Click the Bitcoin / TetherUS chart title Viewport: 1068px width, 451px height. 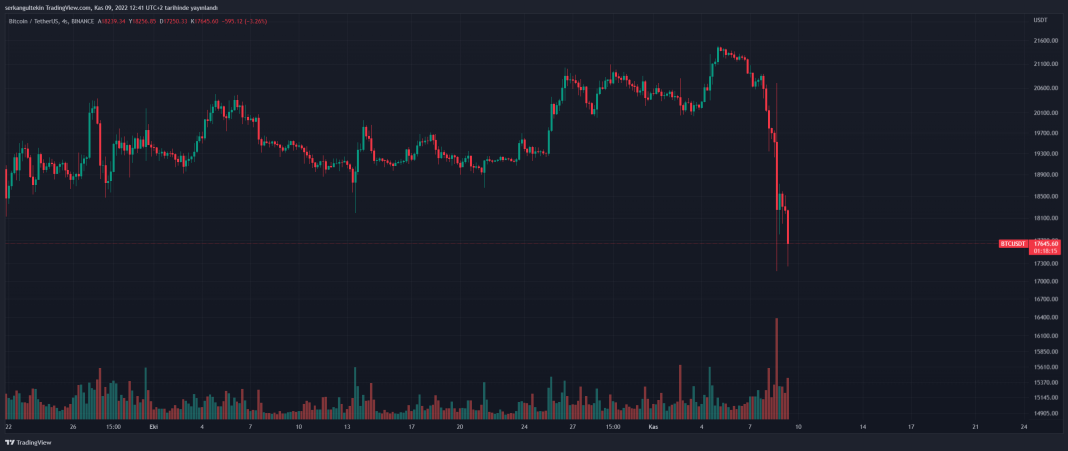(46, 19)
